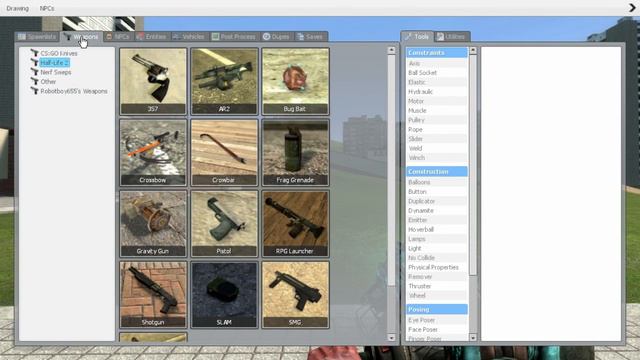The height and width of the screenshot is (360, 640).
Task: Open the NPCs spawn tab
Action: (x=118, y=37)
